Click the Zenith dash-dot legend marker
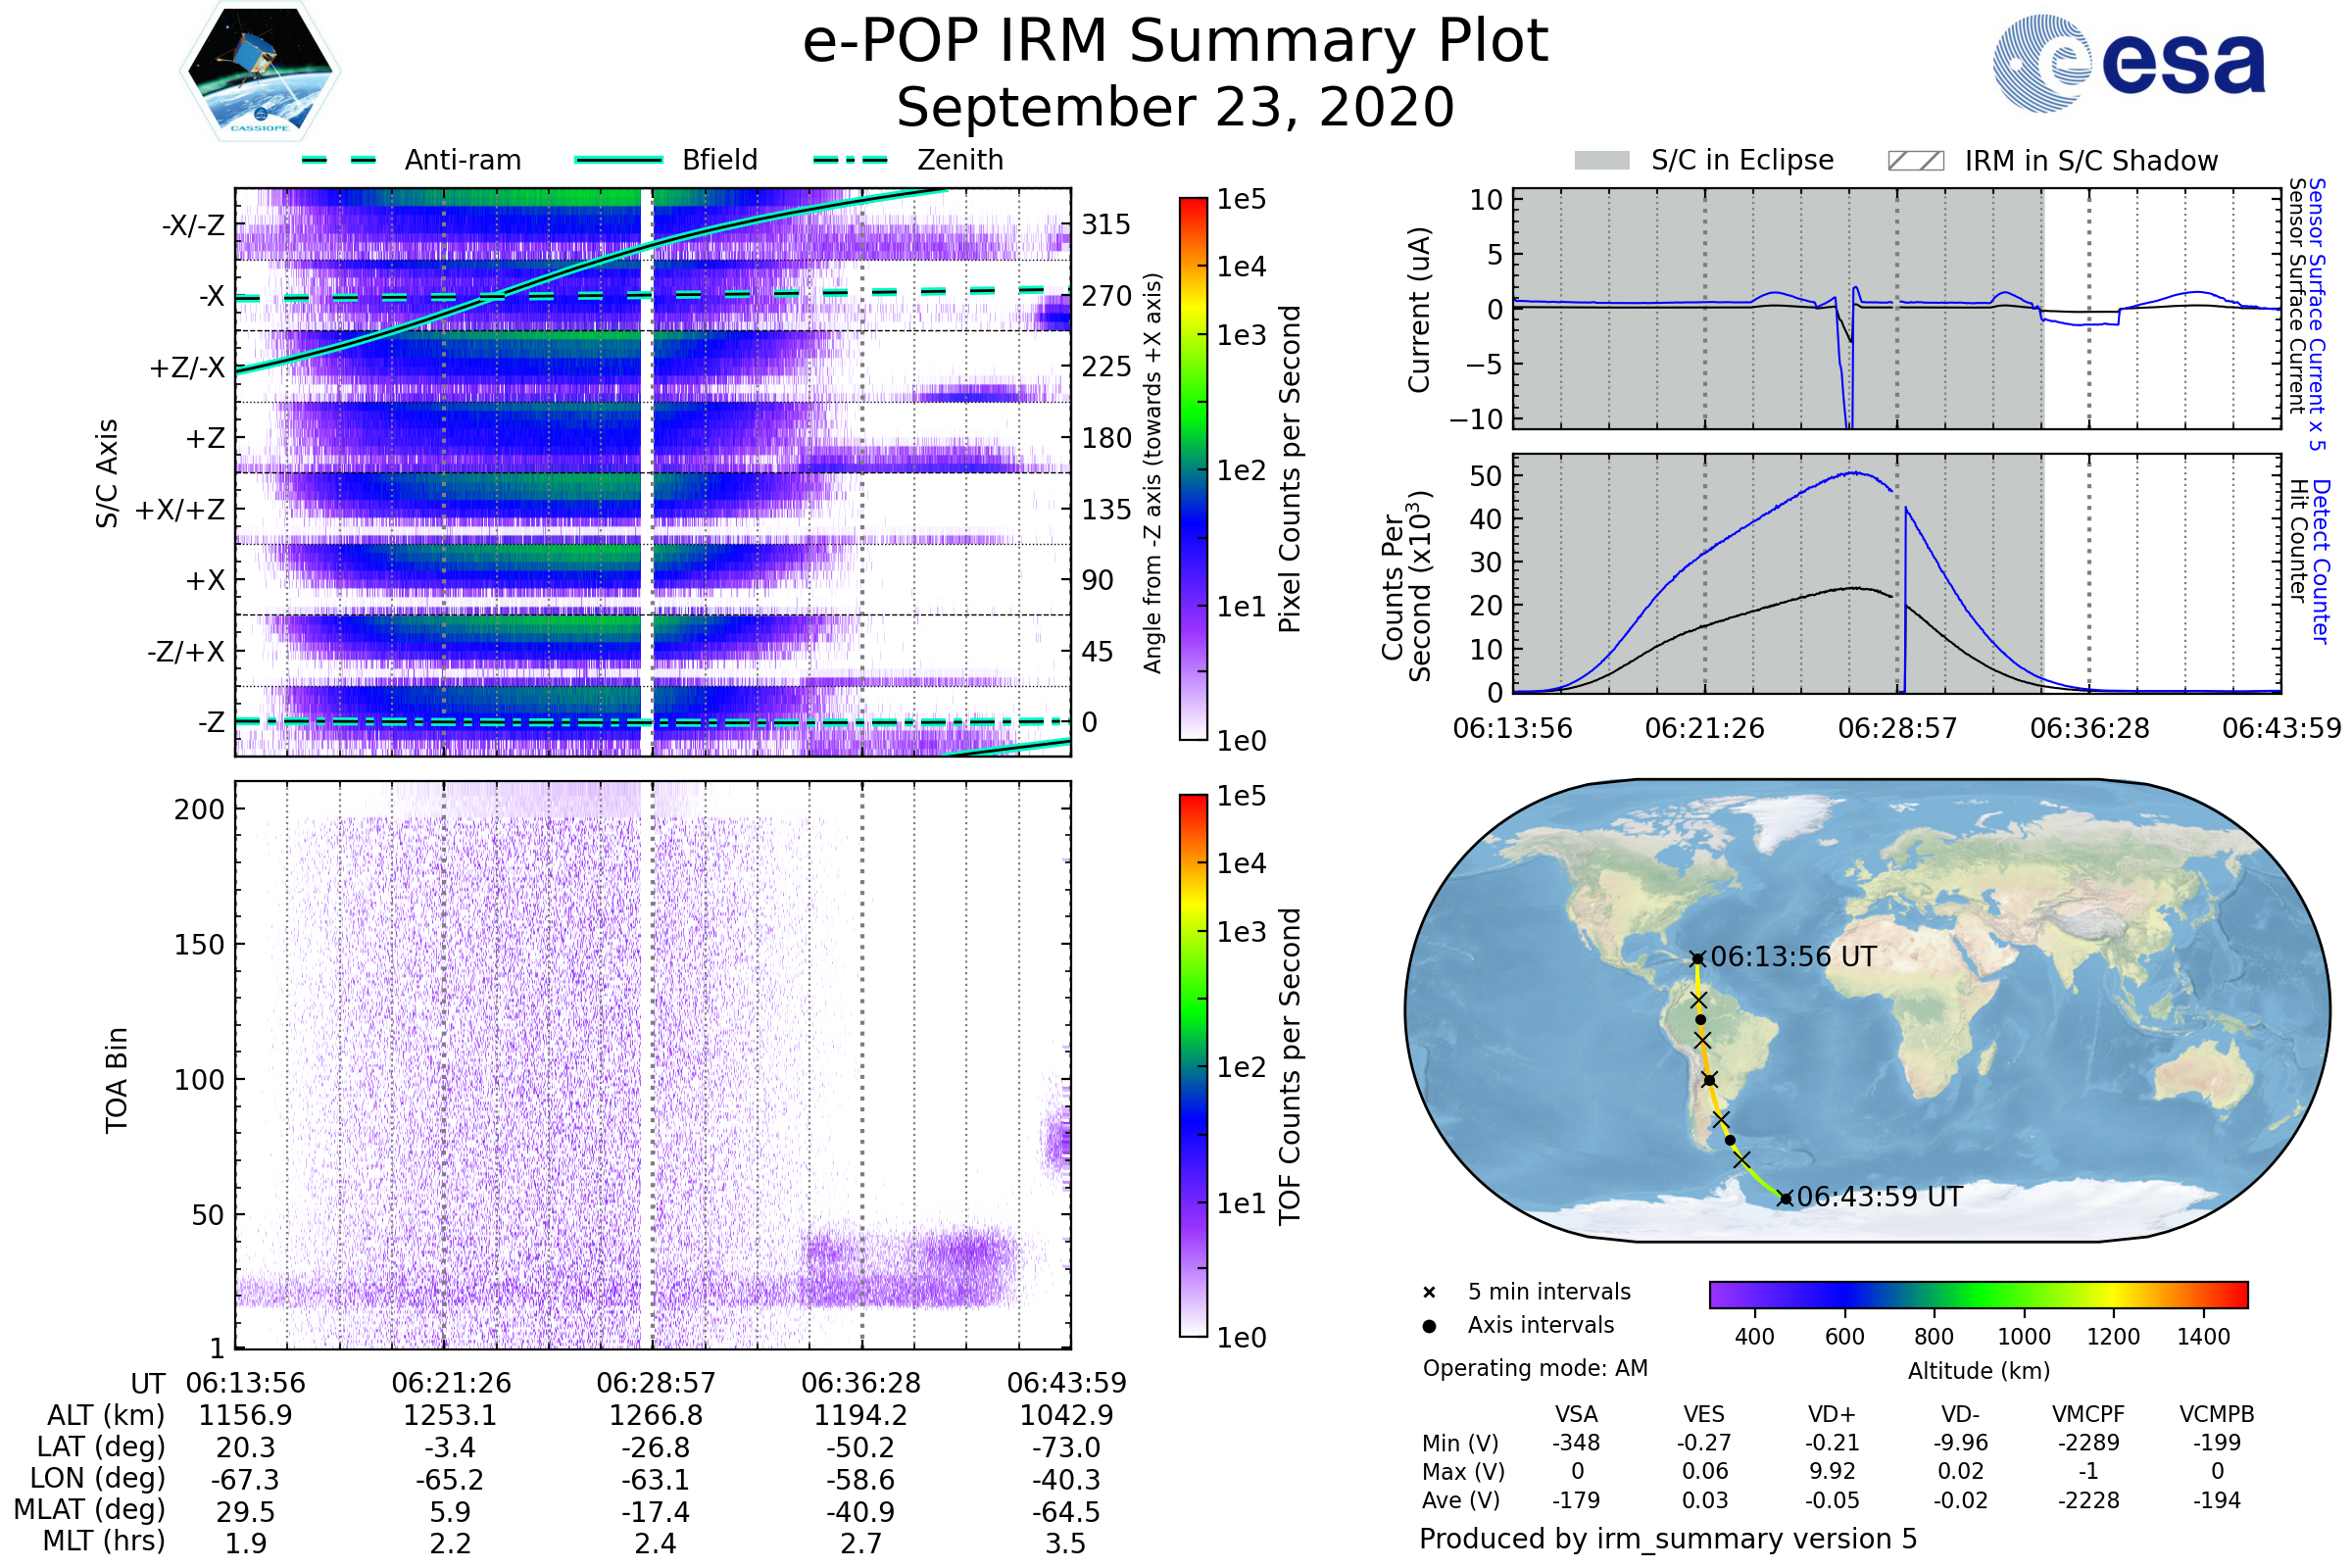Viewport: 2352px width, 1568px height. pyautogui.click(x=851, y=160)
